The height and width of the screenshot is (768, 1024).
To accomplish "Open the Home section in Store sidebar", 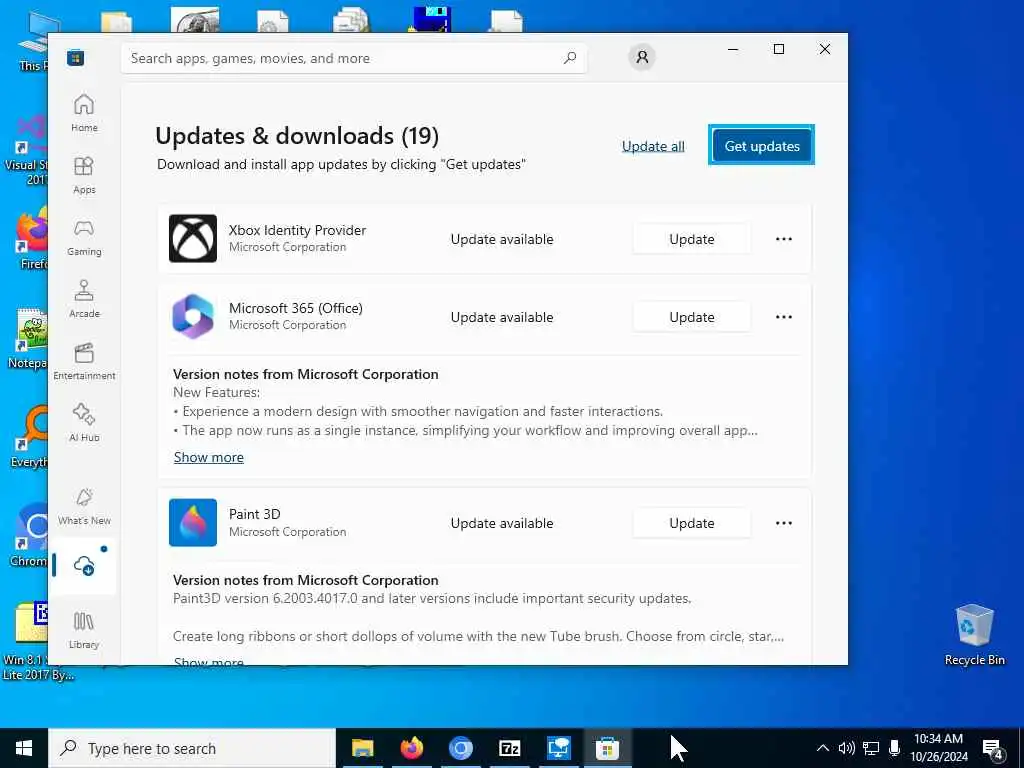I will point(84,113).
